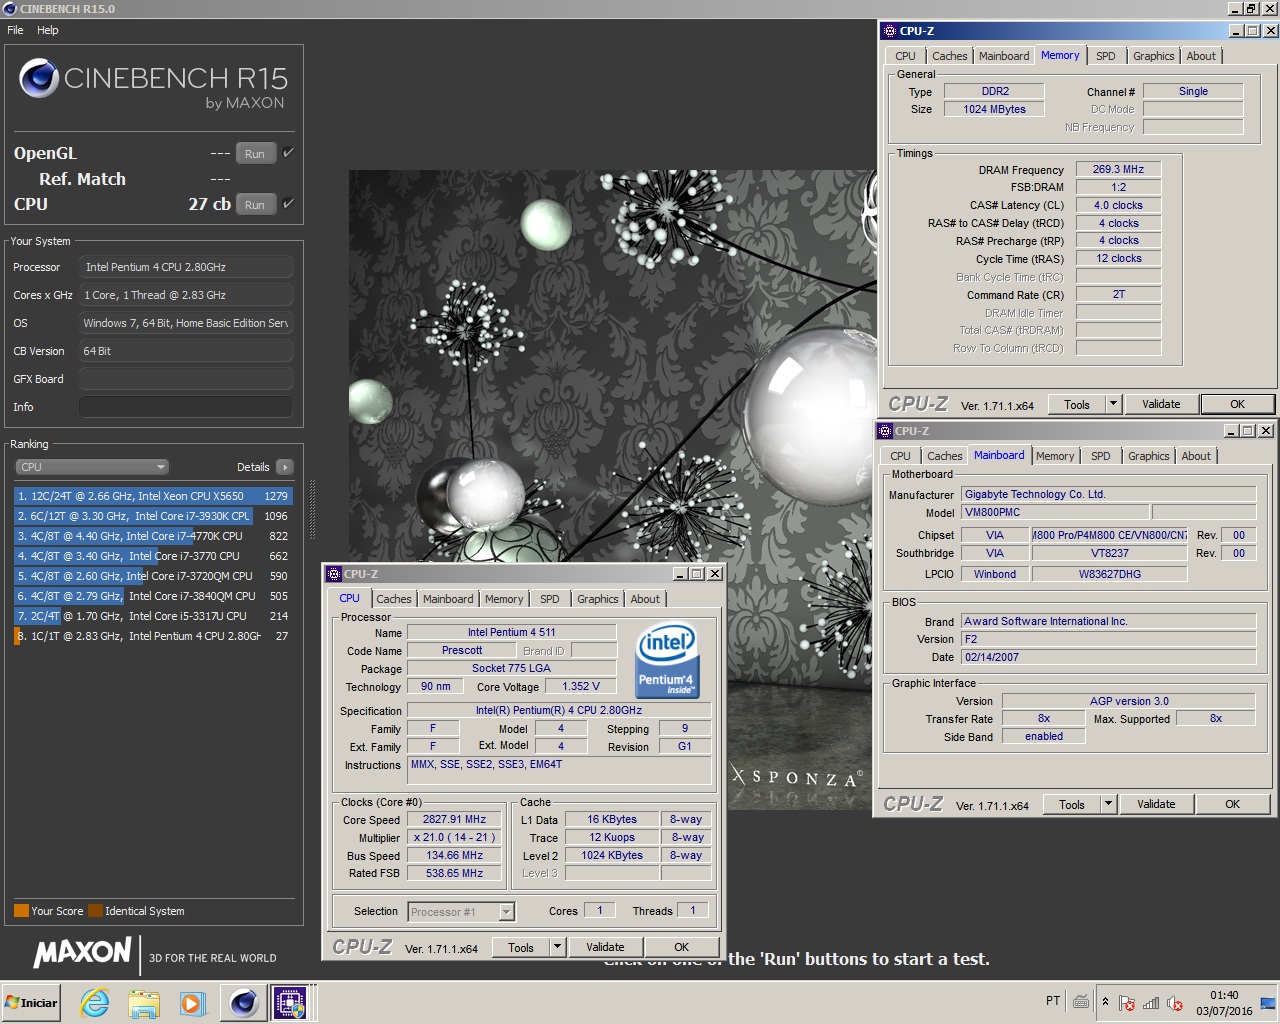The width and height of the screenshot is (1280, 1024).
Task: Open Windows Media Player taskbar icon
Action: [193, 1002]
